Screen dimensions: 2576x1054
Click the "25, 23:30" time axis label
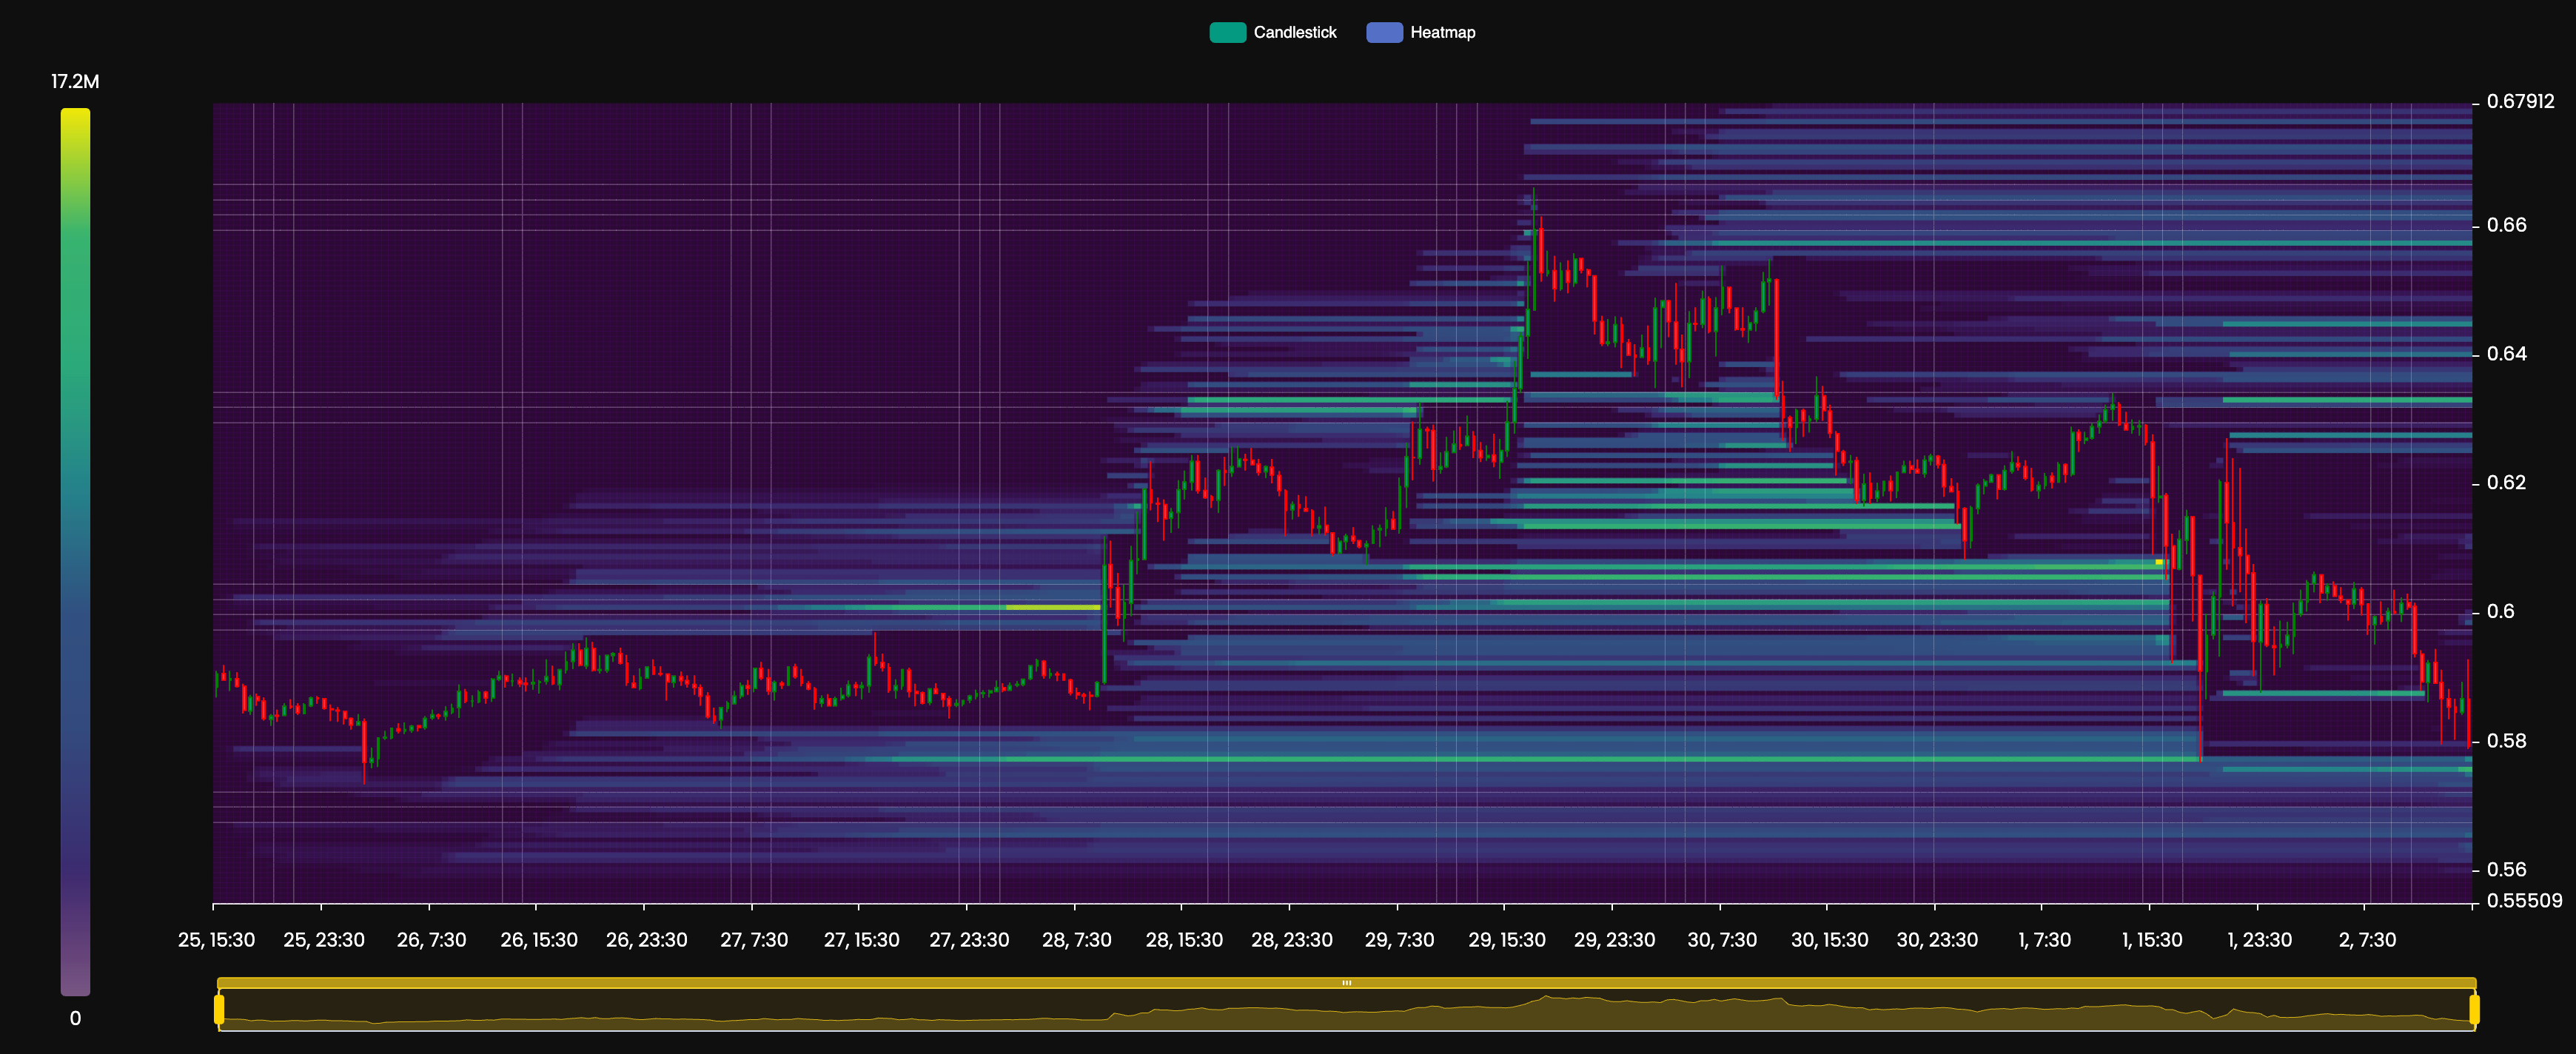[324, 940]
